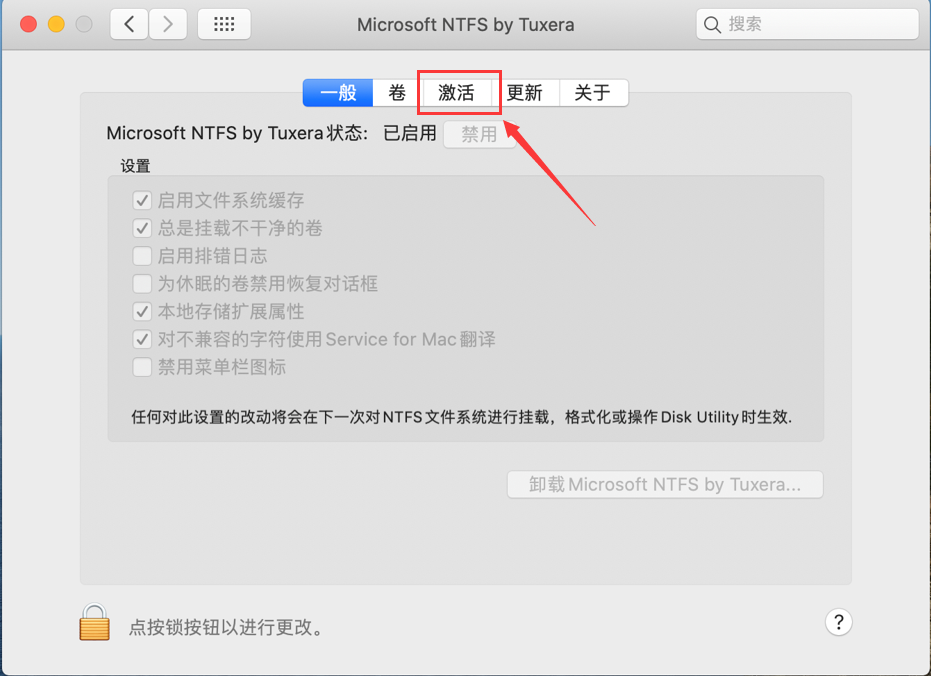Click into the 搜索 search field
The width and height of the screenshot is (931, 676).
pyautogui.click(x=815, y=25)
